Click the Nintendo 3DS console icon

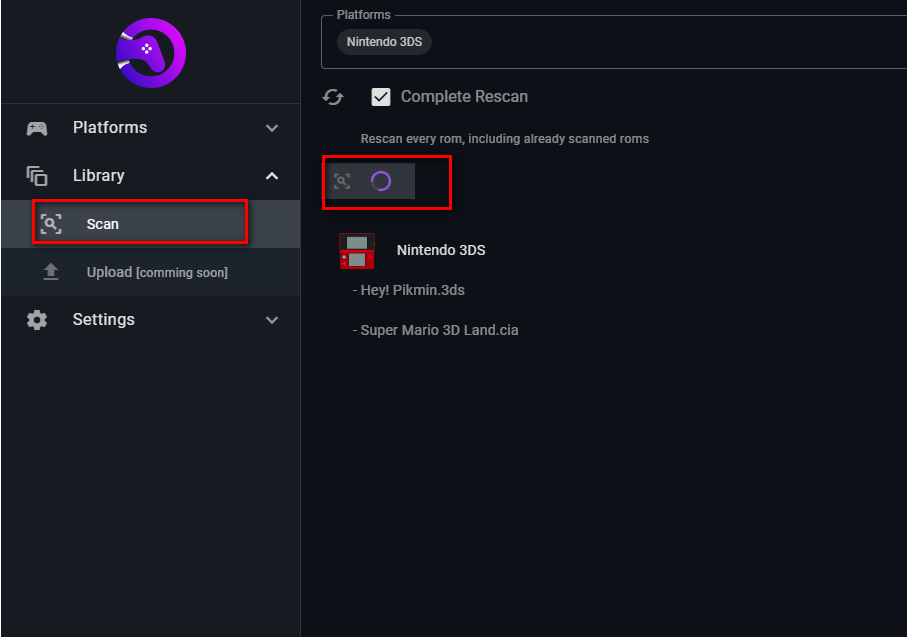click(x=357, y=251)
